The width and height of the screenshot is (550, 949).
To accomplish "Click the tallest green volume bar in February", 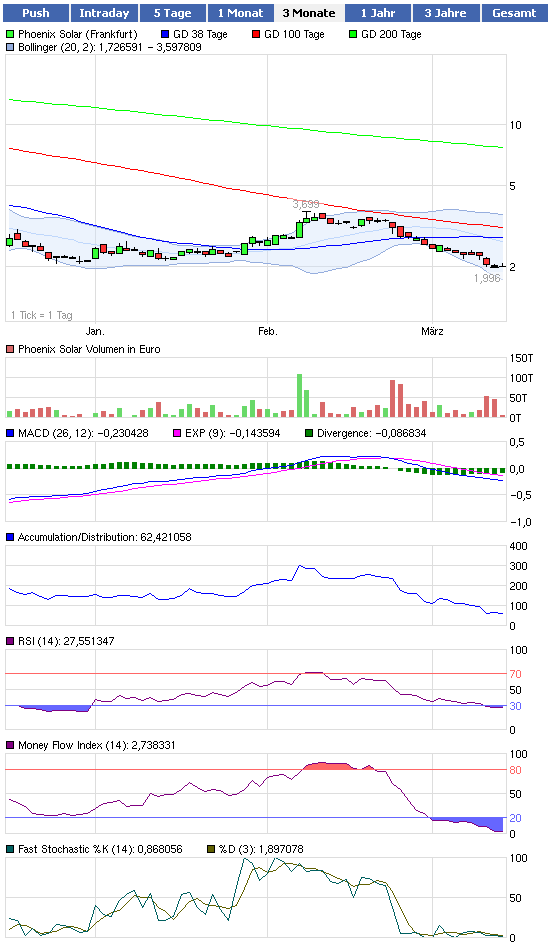I will click(299, 396).
